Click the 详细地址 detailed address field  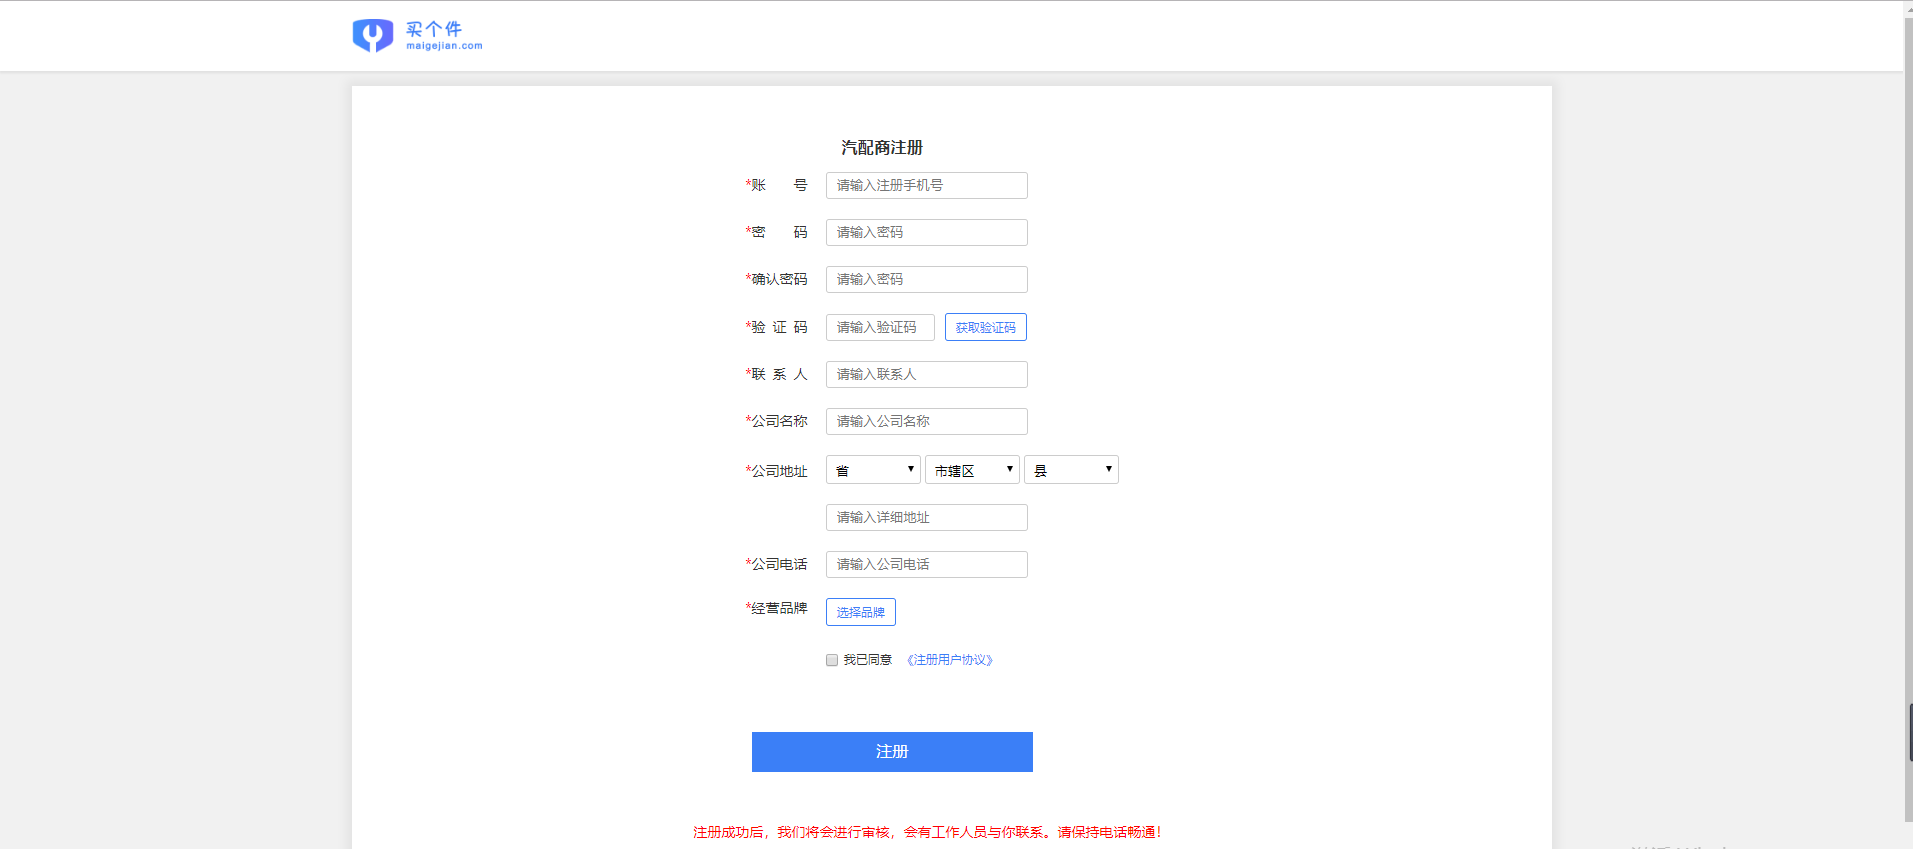926,518
